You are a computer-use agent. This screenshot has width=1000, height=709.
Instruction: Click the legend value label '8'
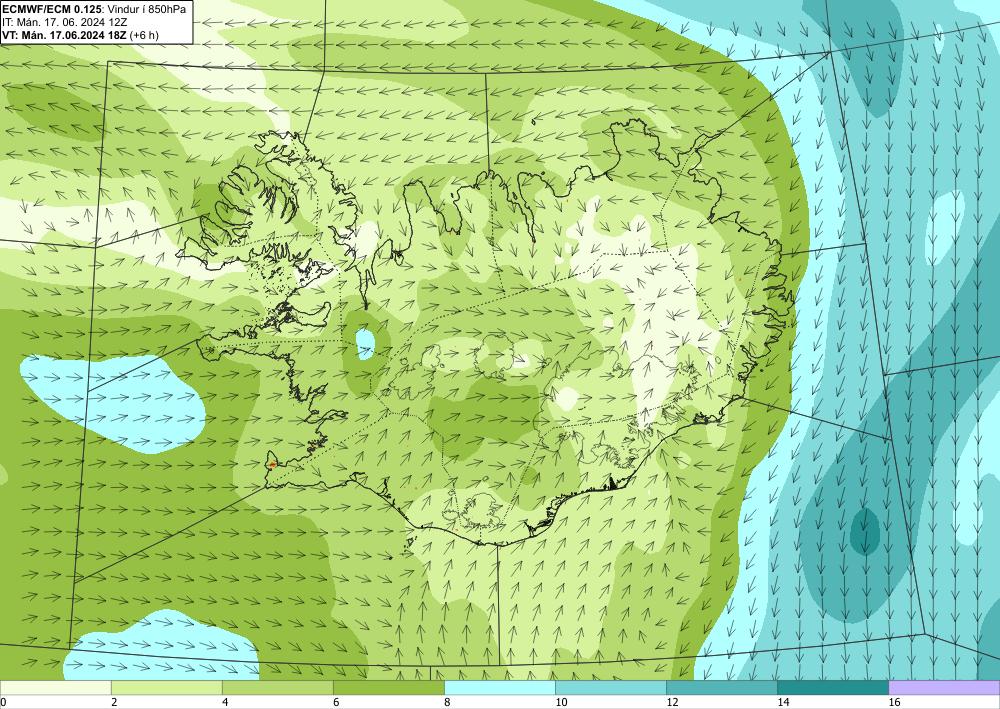tap(447, 702)
